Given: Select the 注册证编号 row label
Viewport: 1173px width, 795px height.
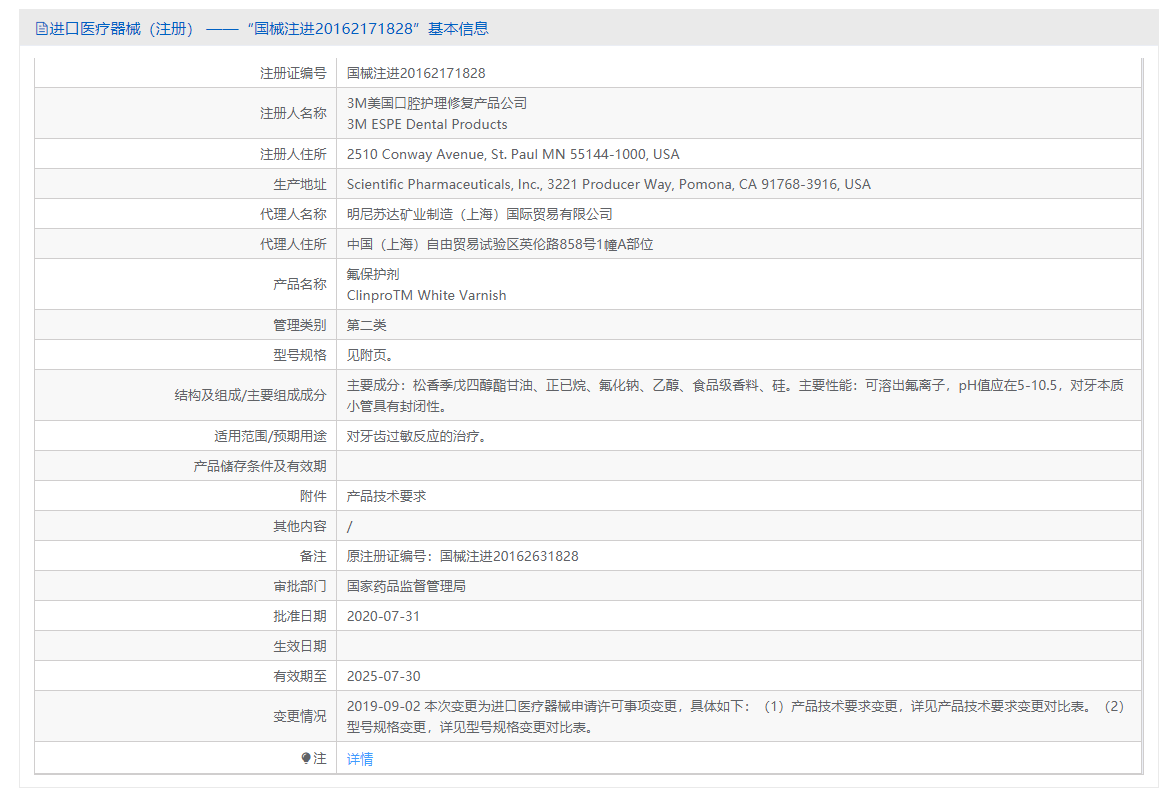Looking at the screenshot, I should coord(293,73).
